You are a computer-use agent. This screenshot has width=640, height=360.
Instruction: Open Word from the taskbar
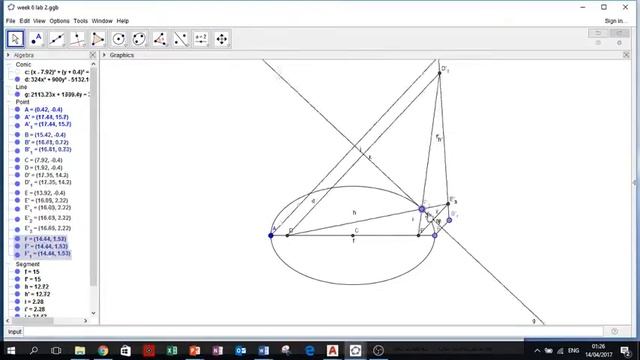coord(264,350)
